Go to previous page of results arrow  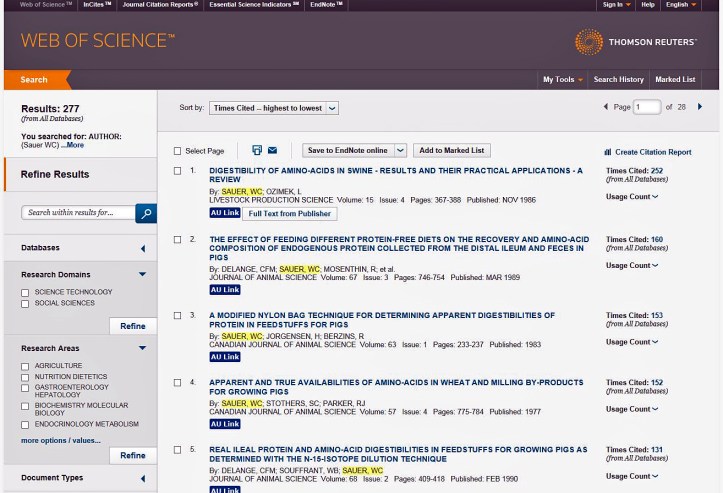click(605, 107)
